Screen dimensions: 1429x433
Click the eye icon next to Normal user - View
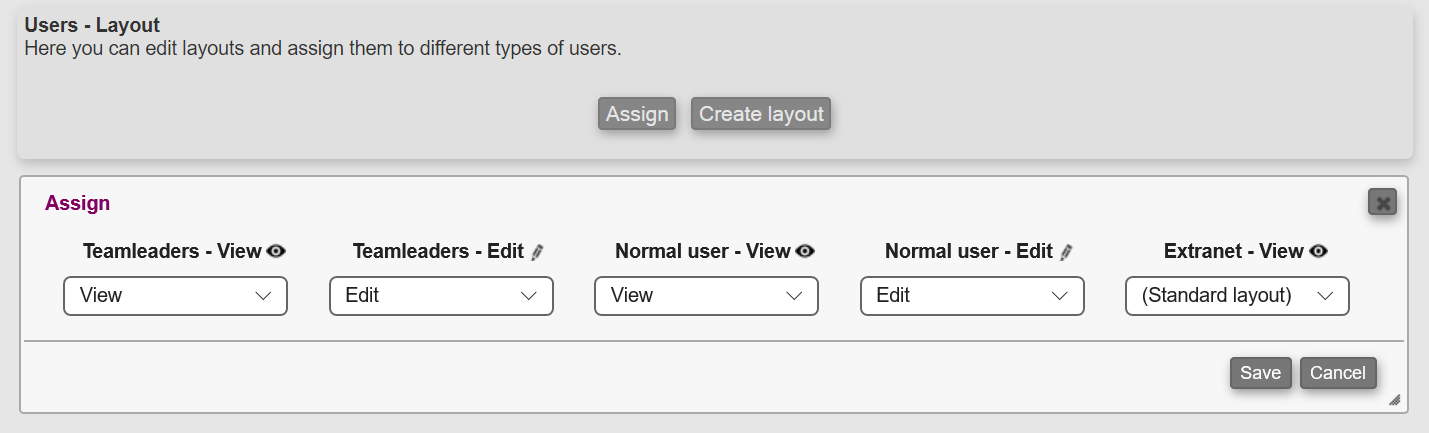[805, 252]
